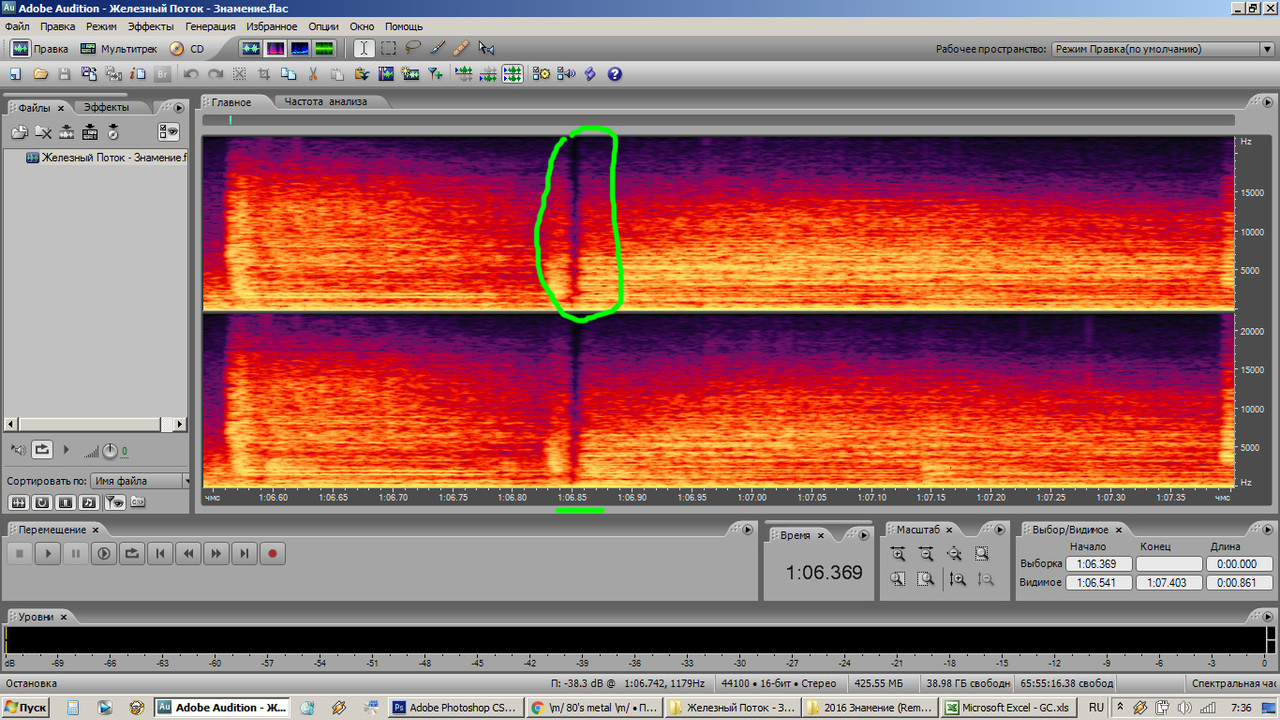
Task: Click the Undo arrow icon
Action: [190, 74]
